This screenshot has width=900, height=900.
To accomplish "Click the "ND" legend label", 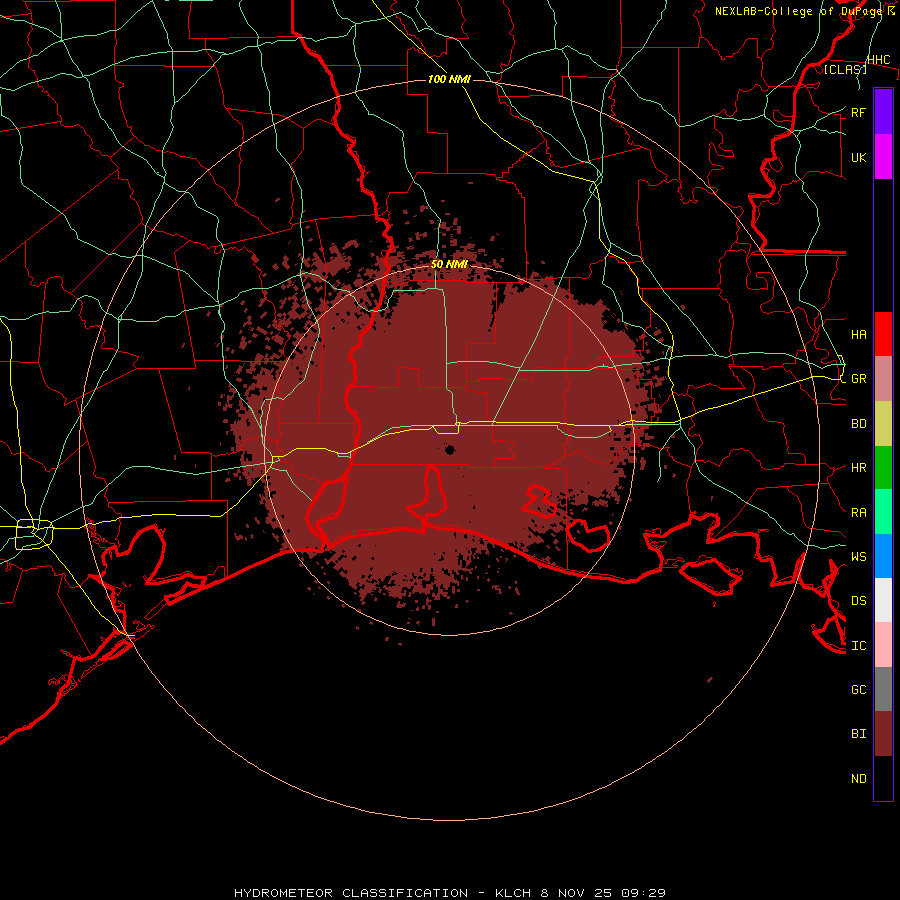I will coord(858,779).
